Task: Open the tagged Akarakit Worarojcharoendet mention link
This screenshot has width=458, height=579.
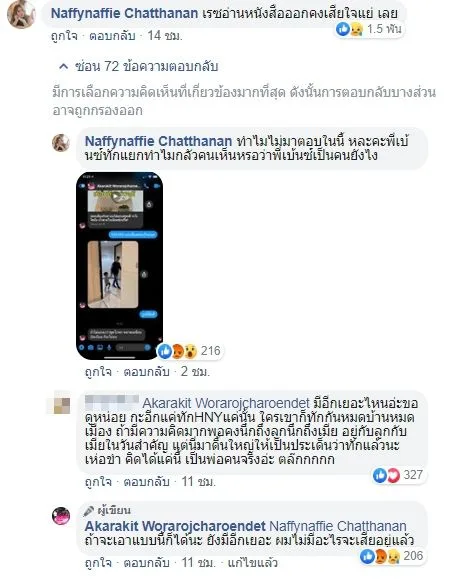Action: coord(226,402)
